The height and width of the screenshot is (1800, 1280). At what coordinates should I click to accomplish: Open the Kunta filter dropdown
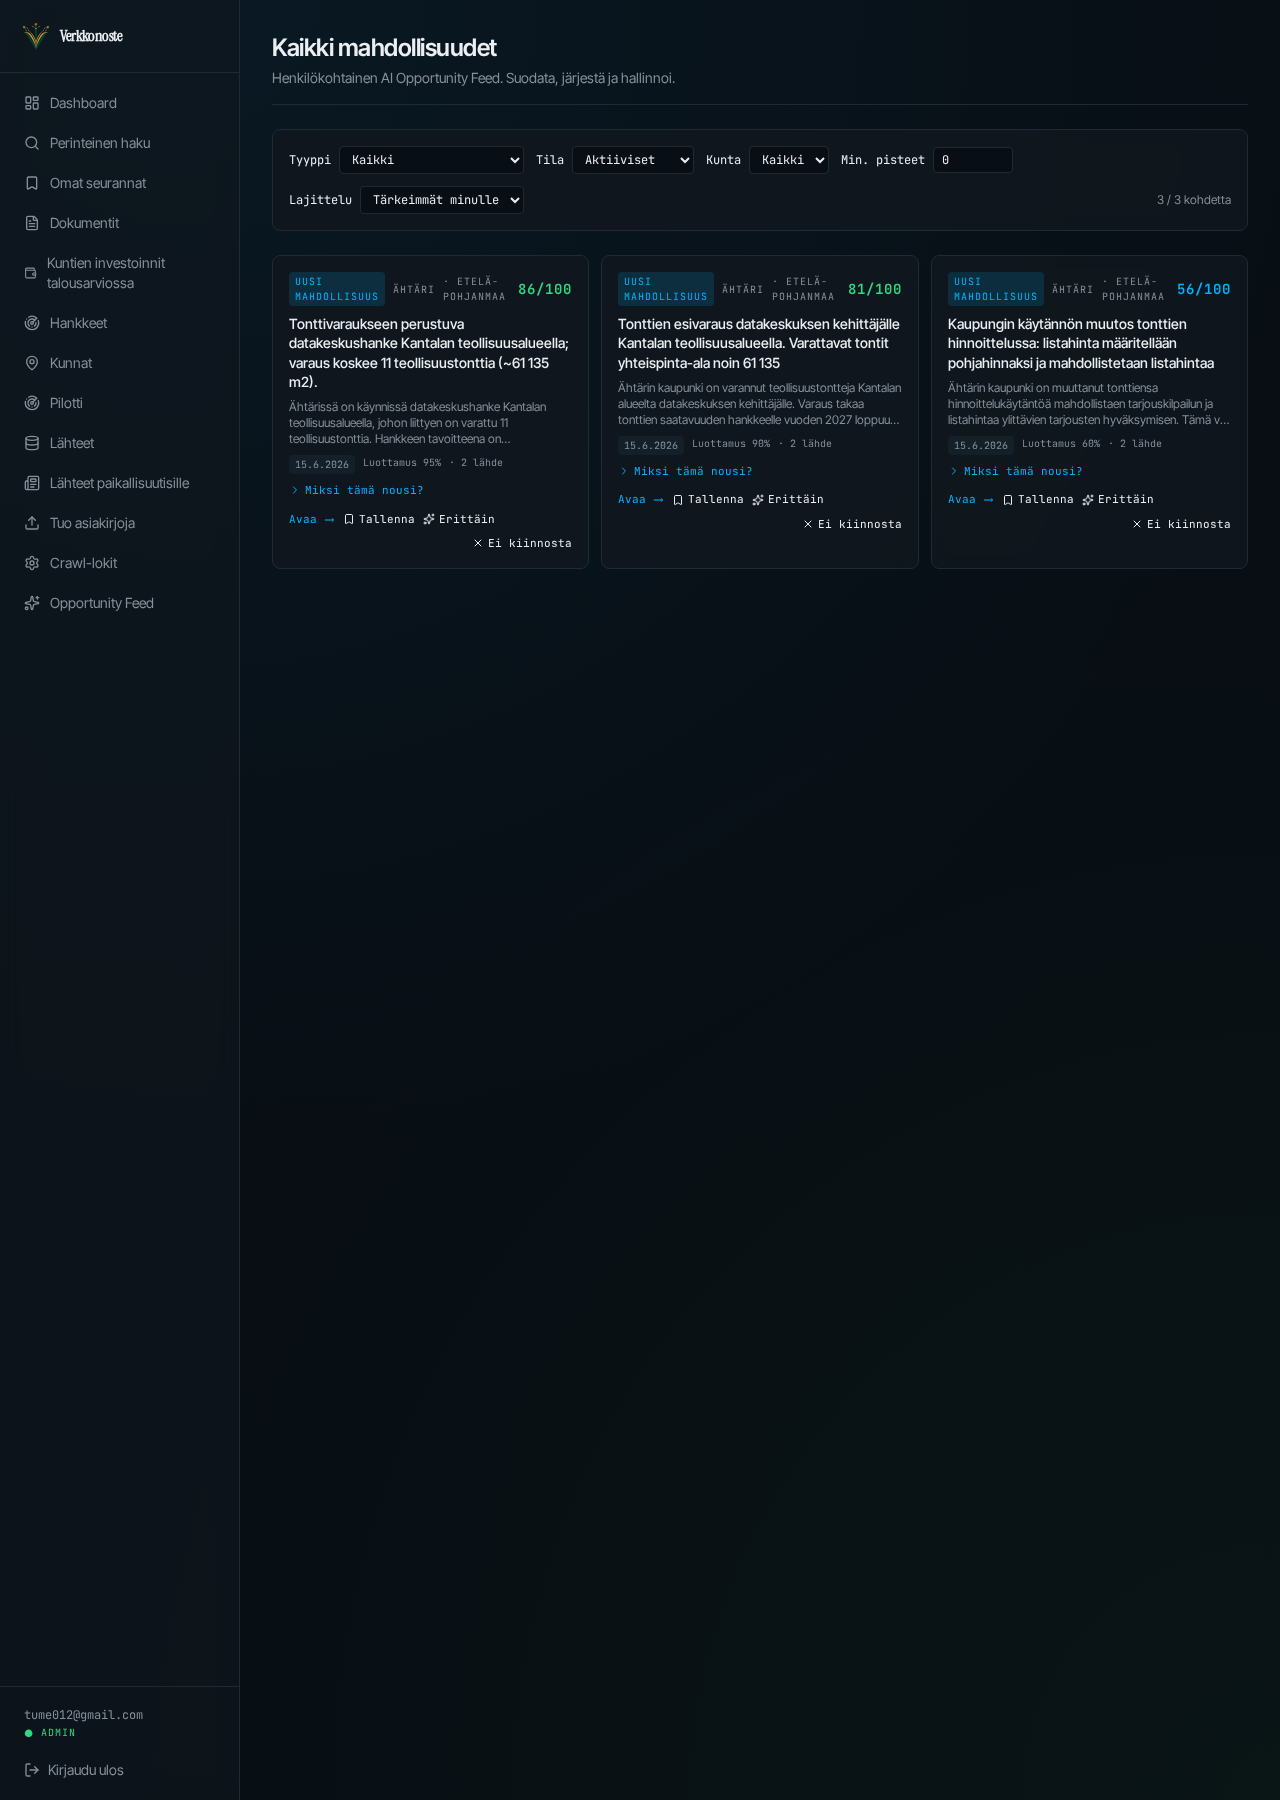click(x=789, y=160)
